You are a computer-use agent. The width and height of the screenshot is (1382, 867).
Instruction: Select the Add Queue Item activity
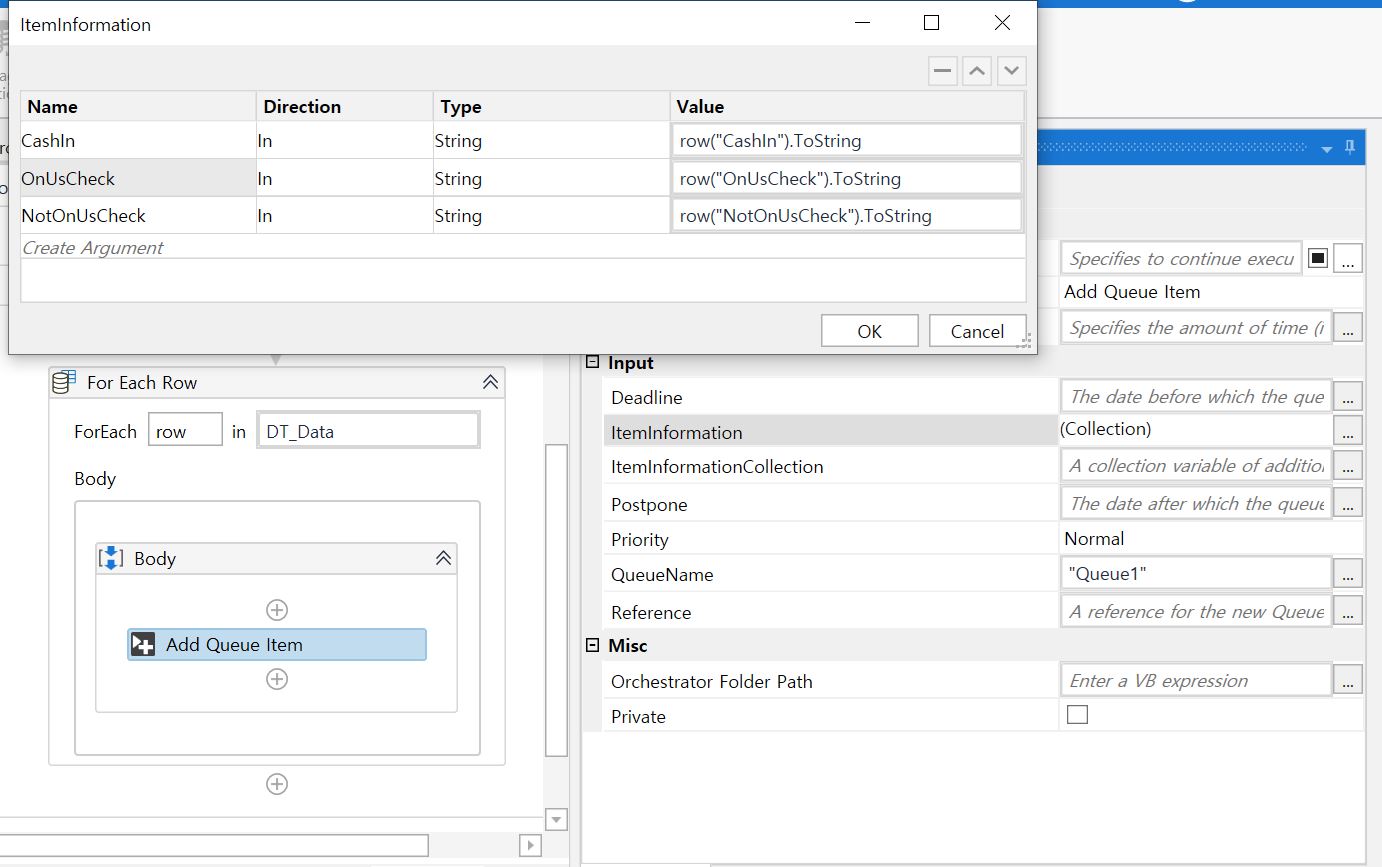click(x=277, y=645)
